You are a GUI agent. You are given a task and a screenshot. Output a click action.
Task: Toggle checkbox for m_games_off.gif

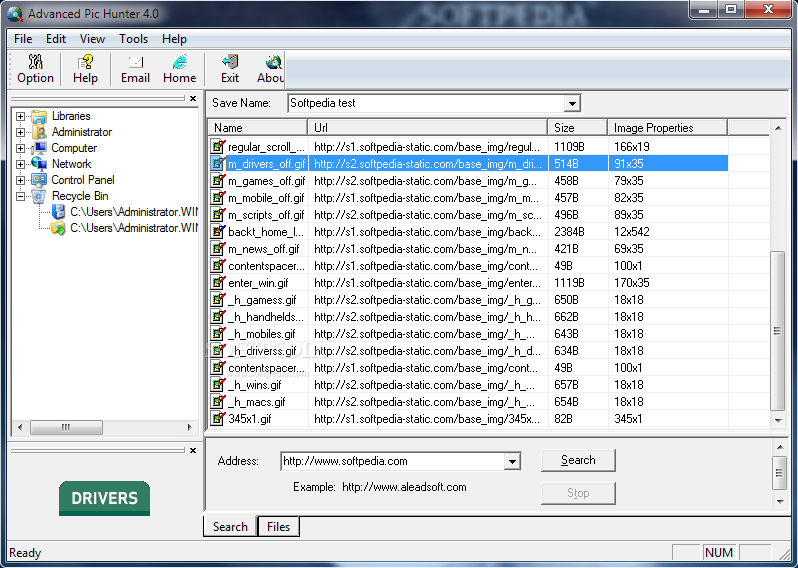coord(218,181)
